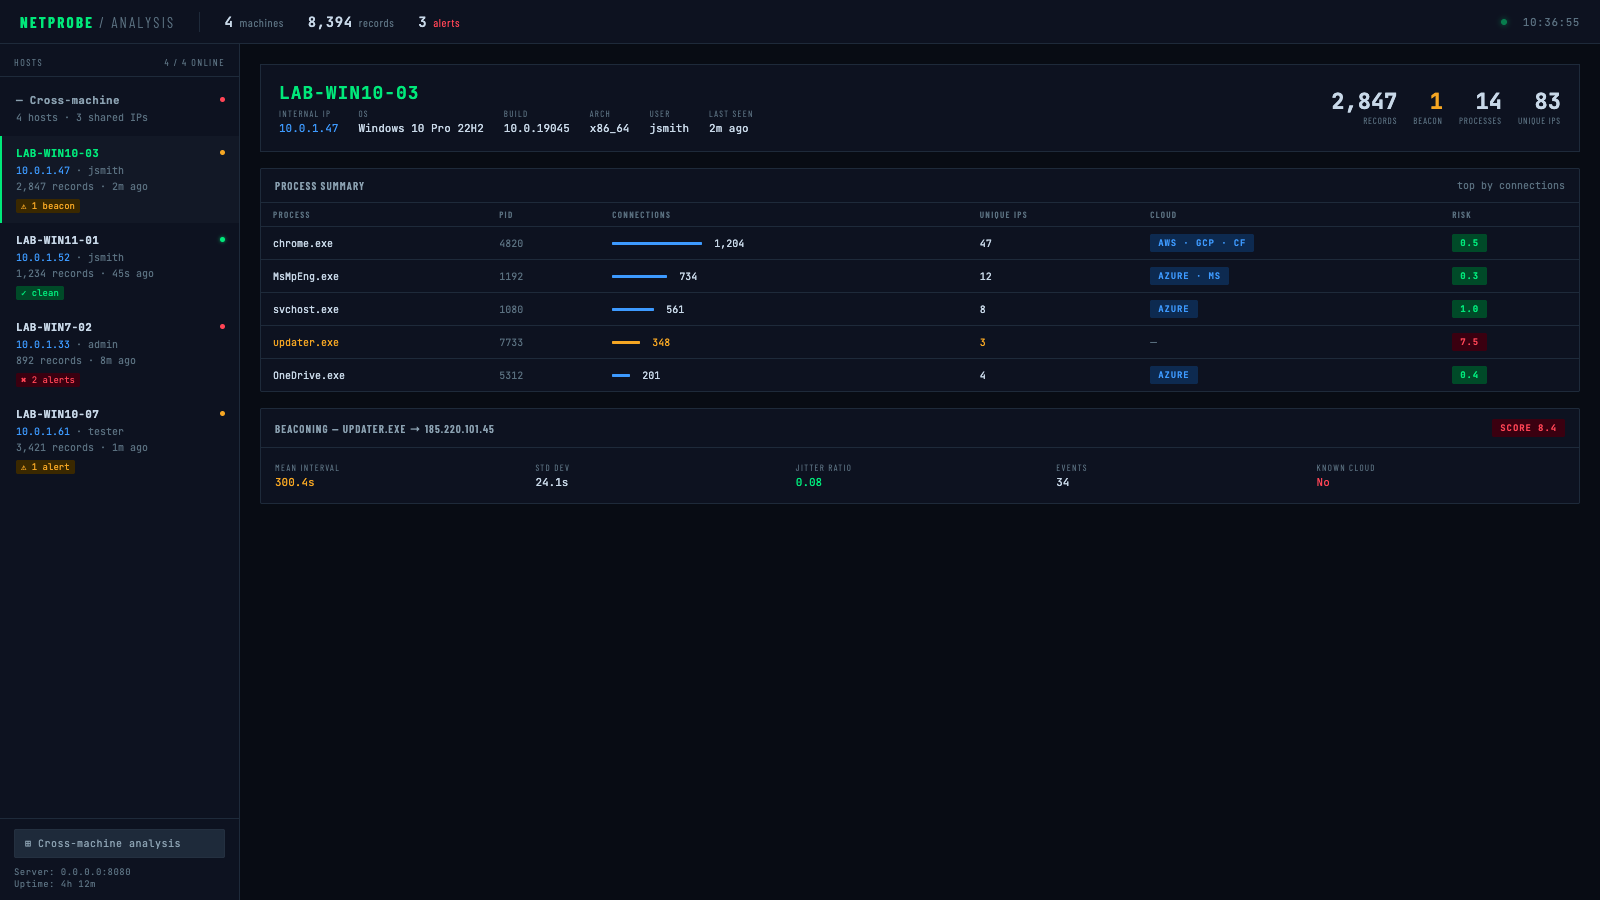Click the '4 machines' counter in header
1600x900 pixels.
[x=254, y=22]
